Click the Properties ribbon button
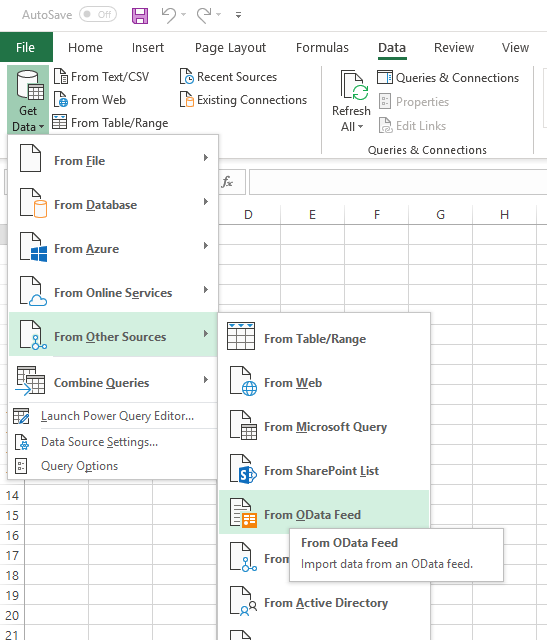Viewport: 547px width, 640px height. 414,102
